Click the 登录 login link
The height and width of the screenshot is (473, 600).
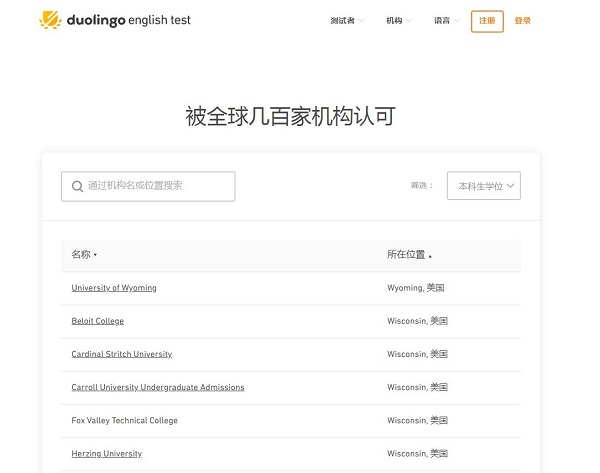point(523,21)
